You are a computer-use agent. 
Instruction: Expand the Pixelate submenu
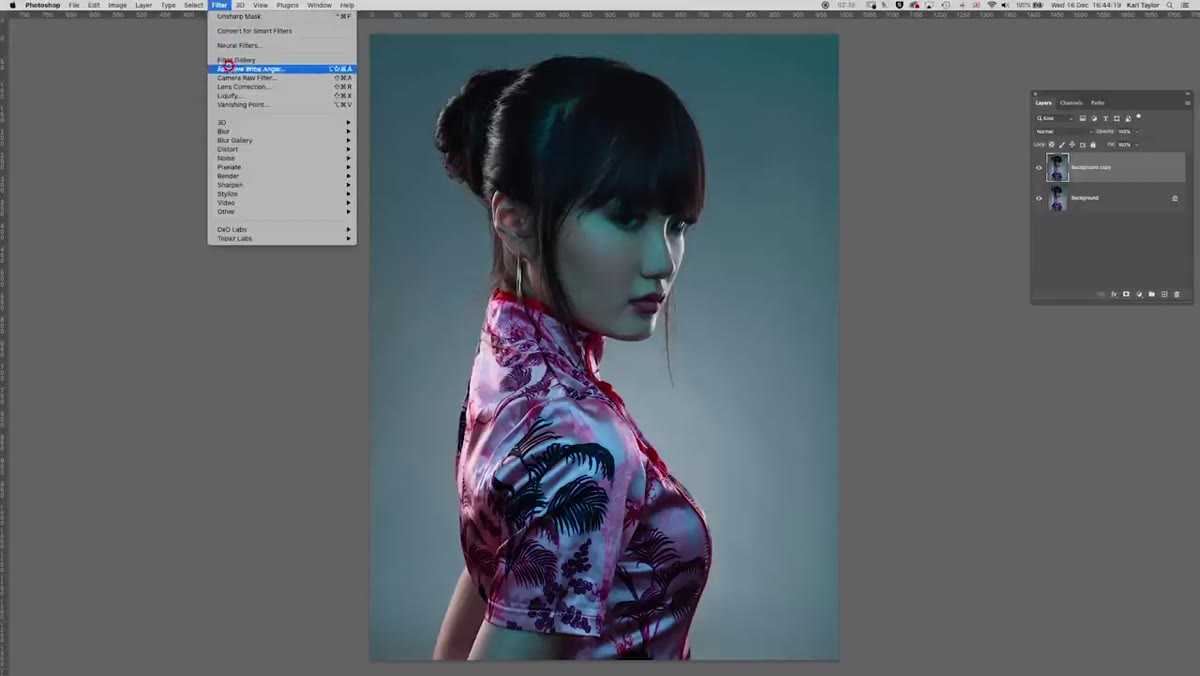coord(282,167)
